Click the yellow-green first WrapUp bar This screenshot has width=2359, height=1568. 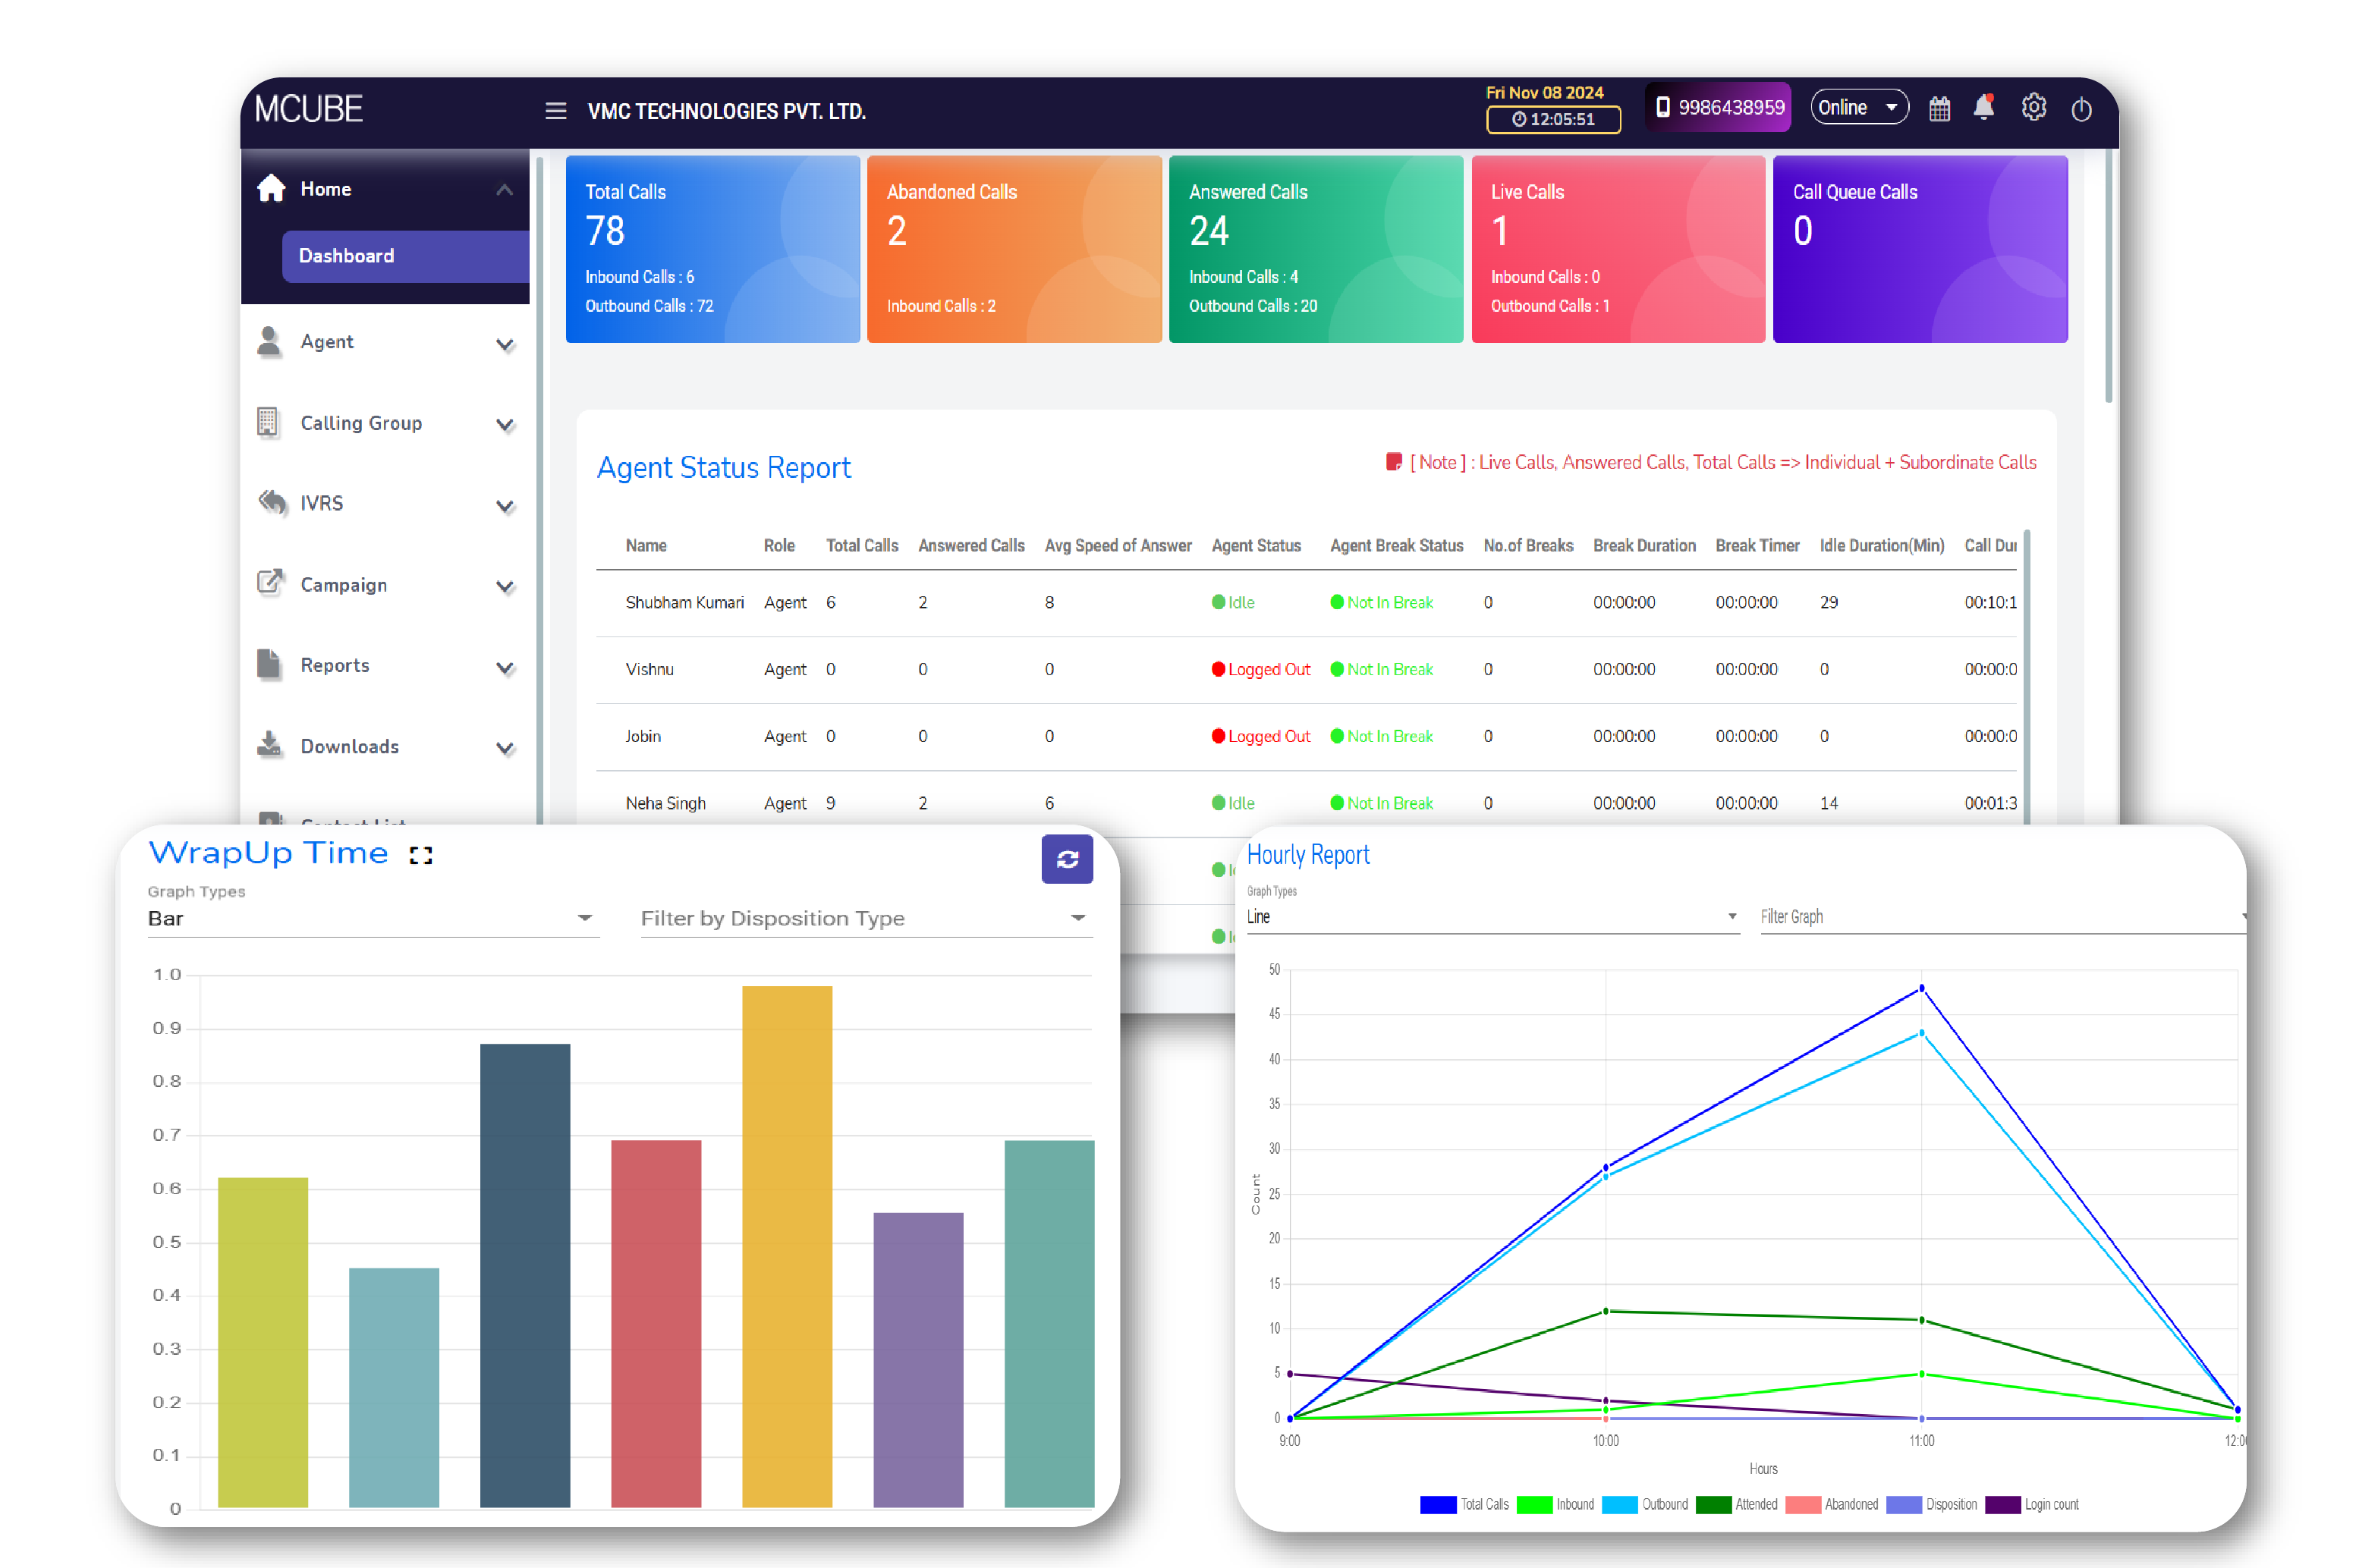coord(263,1342)
